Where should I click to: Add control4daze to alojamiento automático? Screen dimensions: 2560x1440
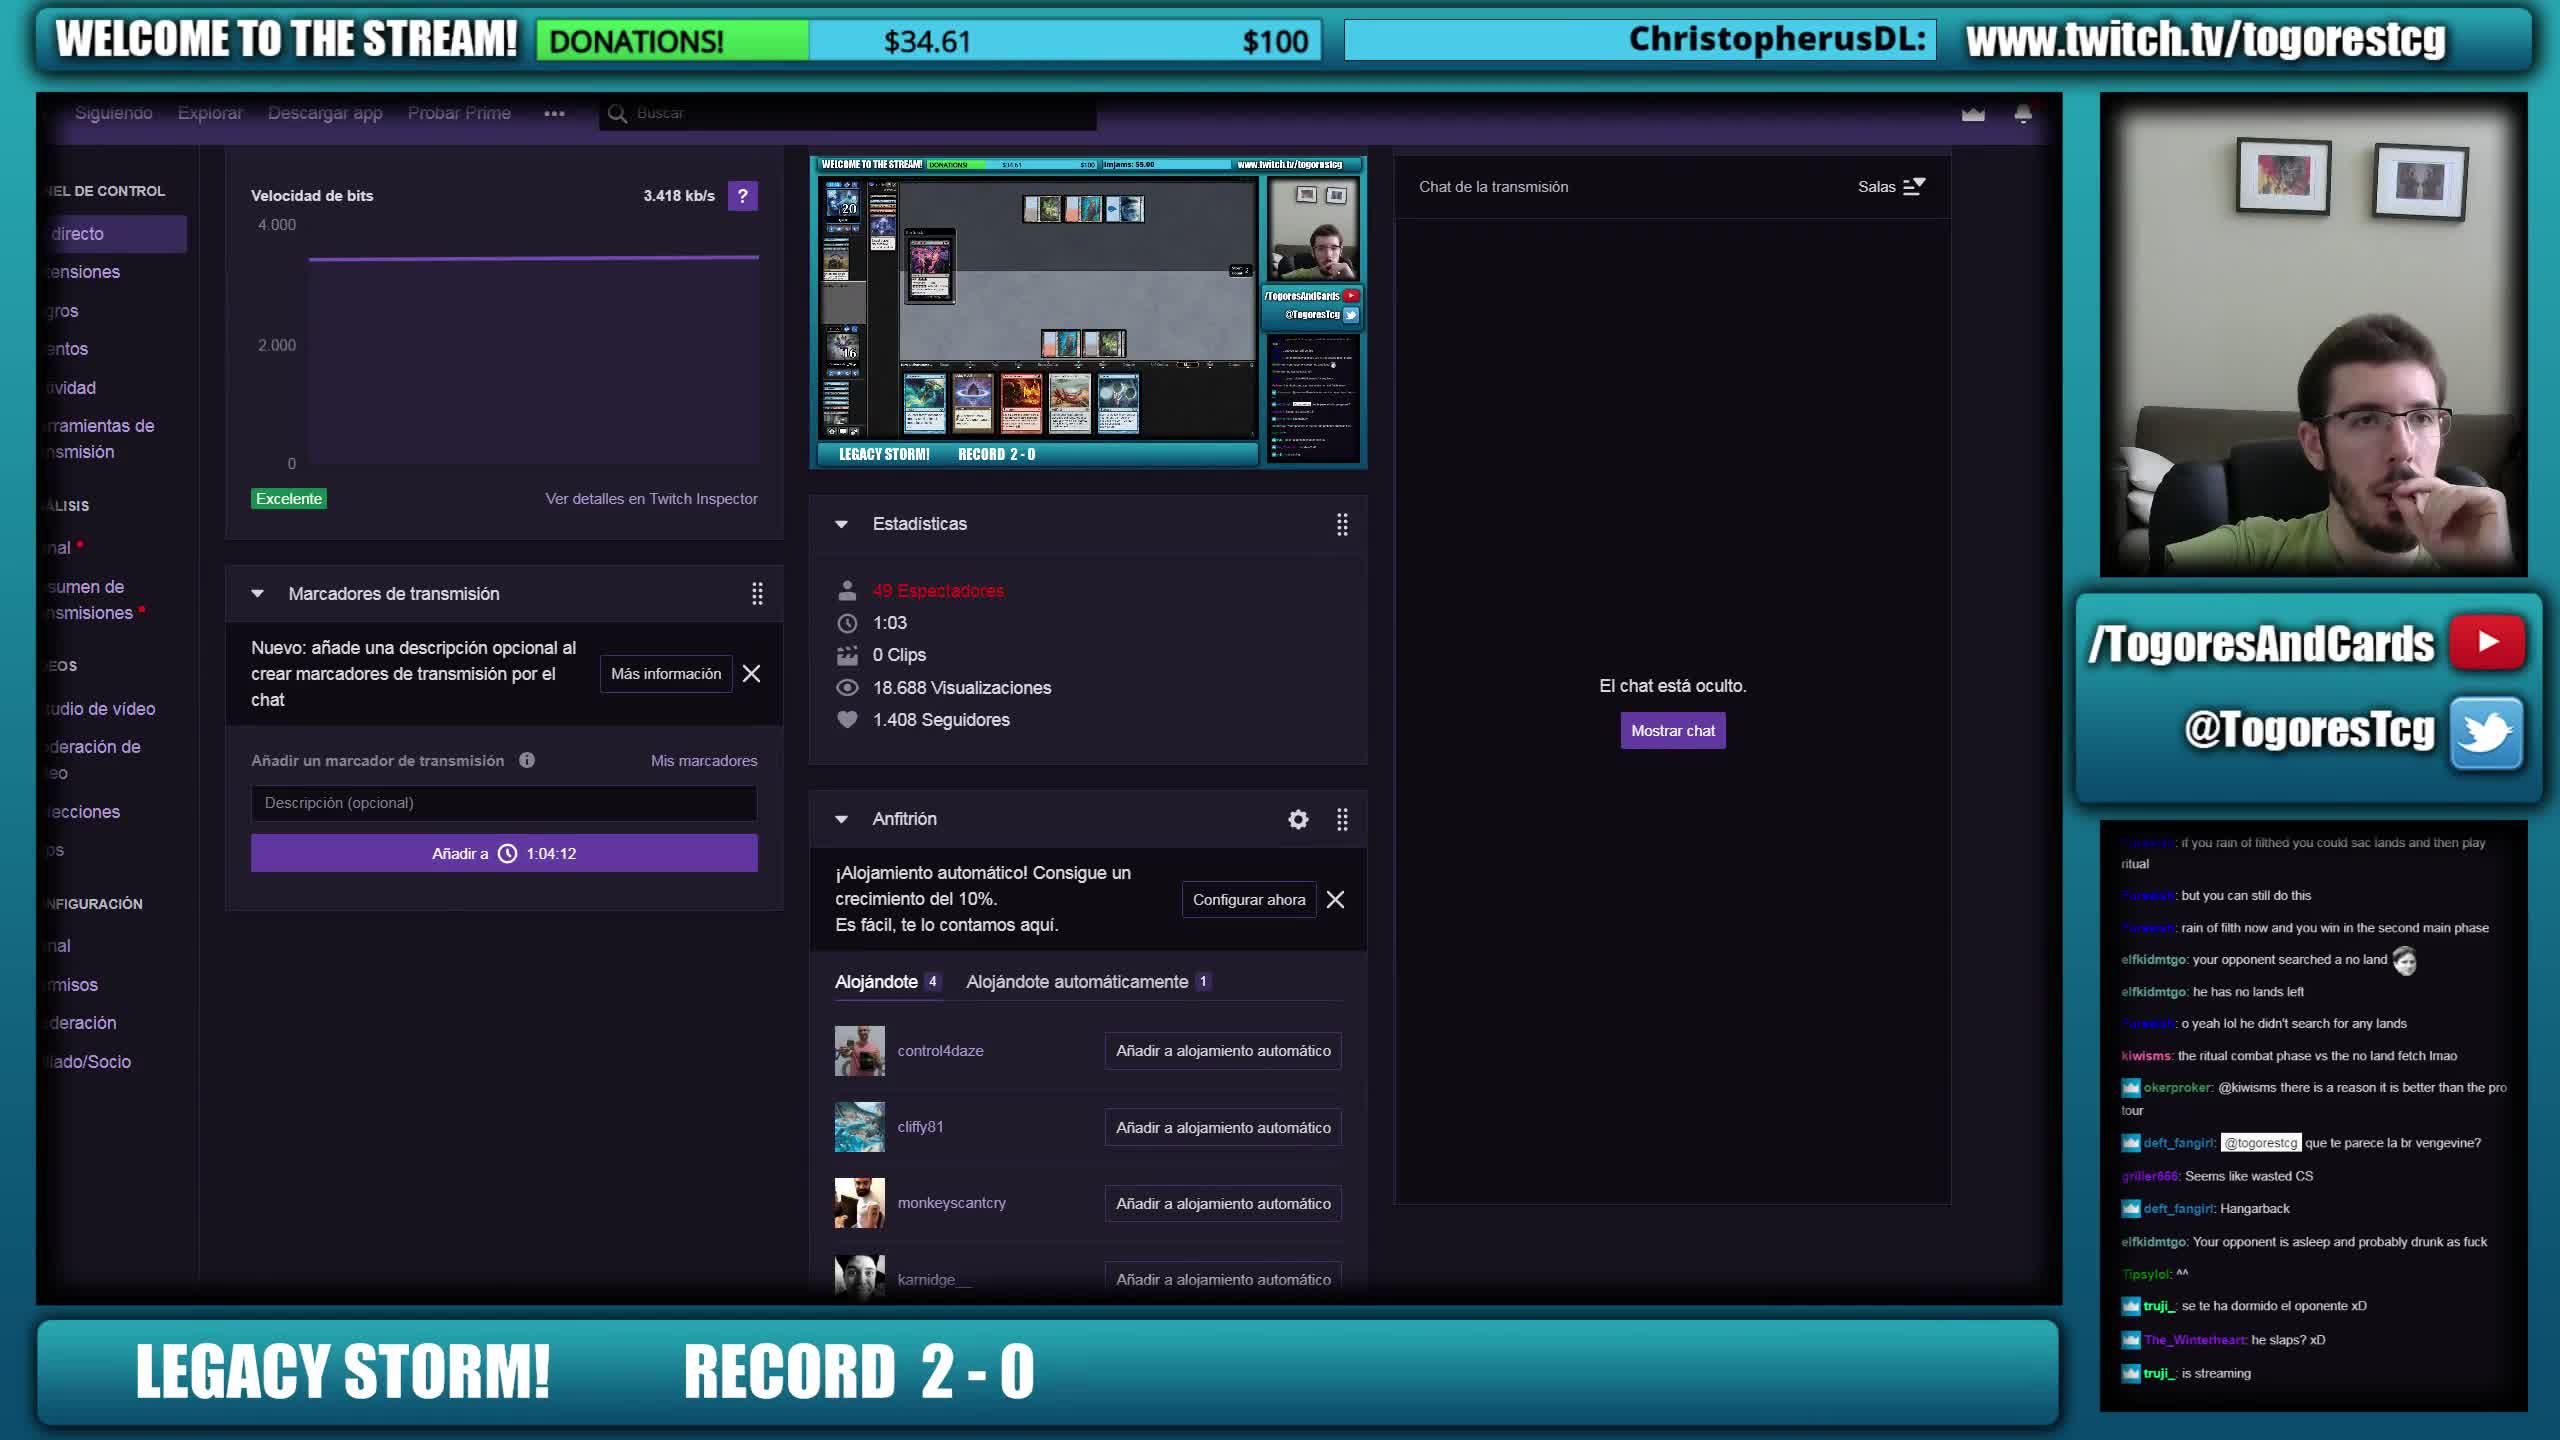point(1223,1051)
